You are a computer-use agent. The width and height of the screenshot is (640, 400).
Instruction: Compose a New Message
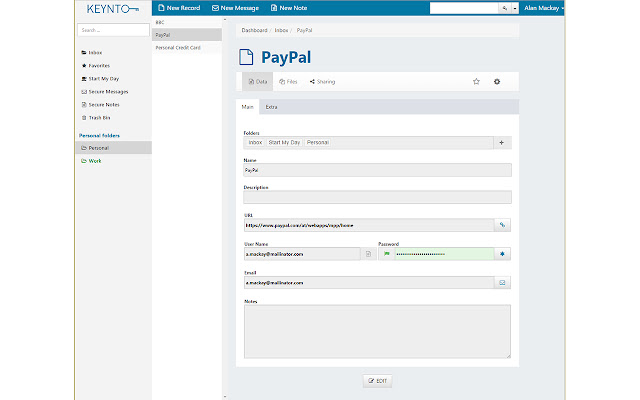tap(235, 8)
